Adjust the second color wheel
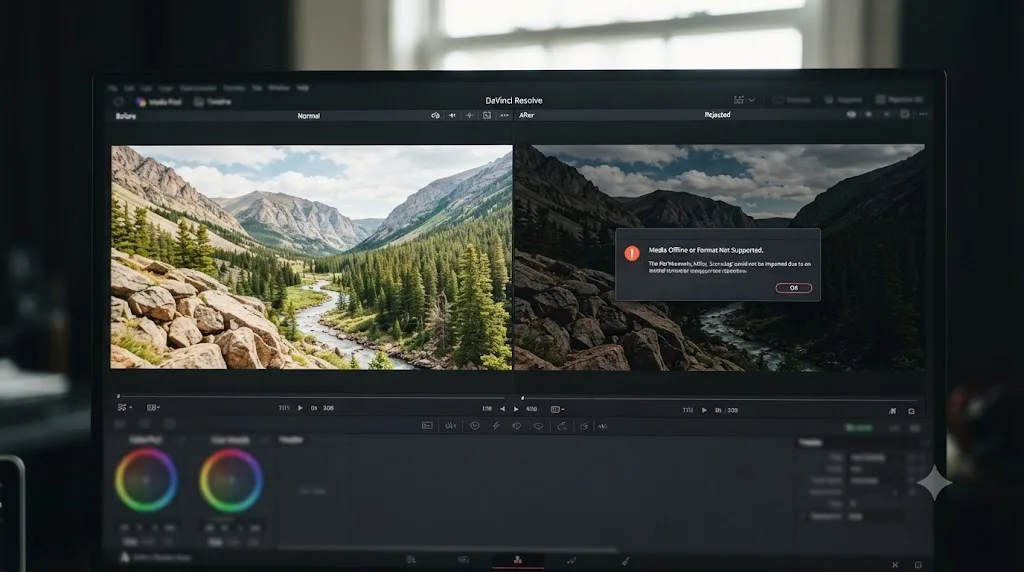 click(231, 481)
